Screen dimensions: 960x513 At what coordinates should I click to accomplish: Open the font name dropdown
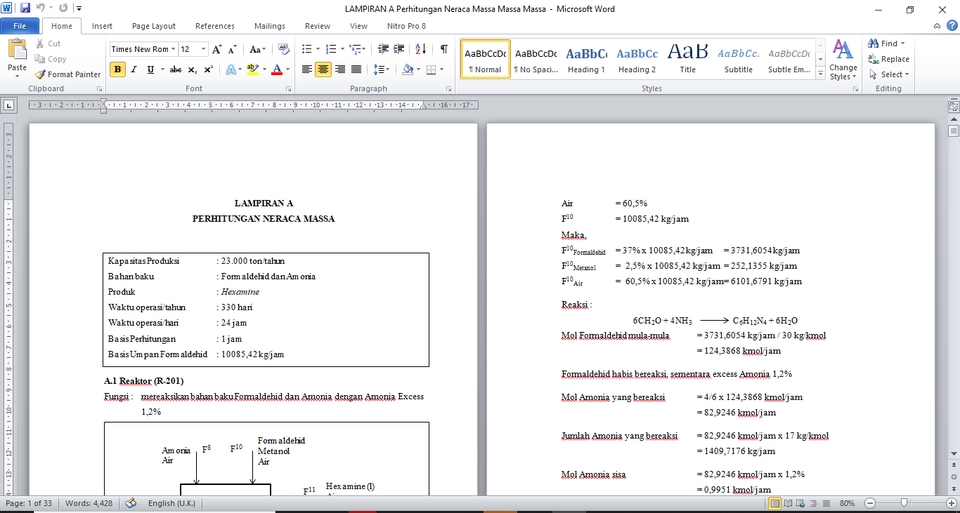(x=173, y=50)
